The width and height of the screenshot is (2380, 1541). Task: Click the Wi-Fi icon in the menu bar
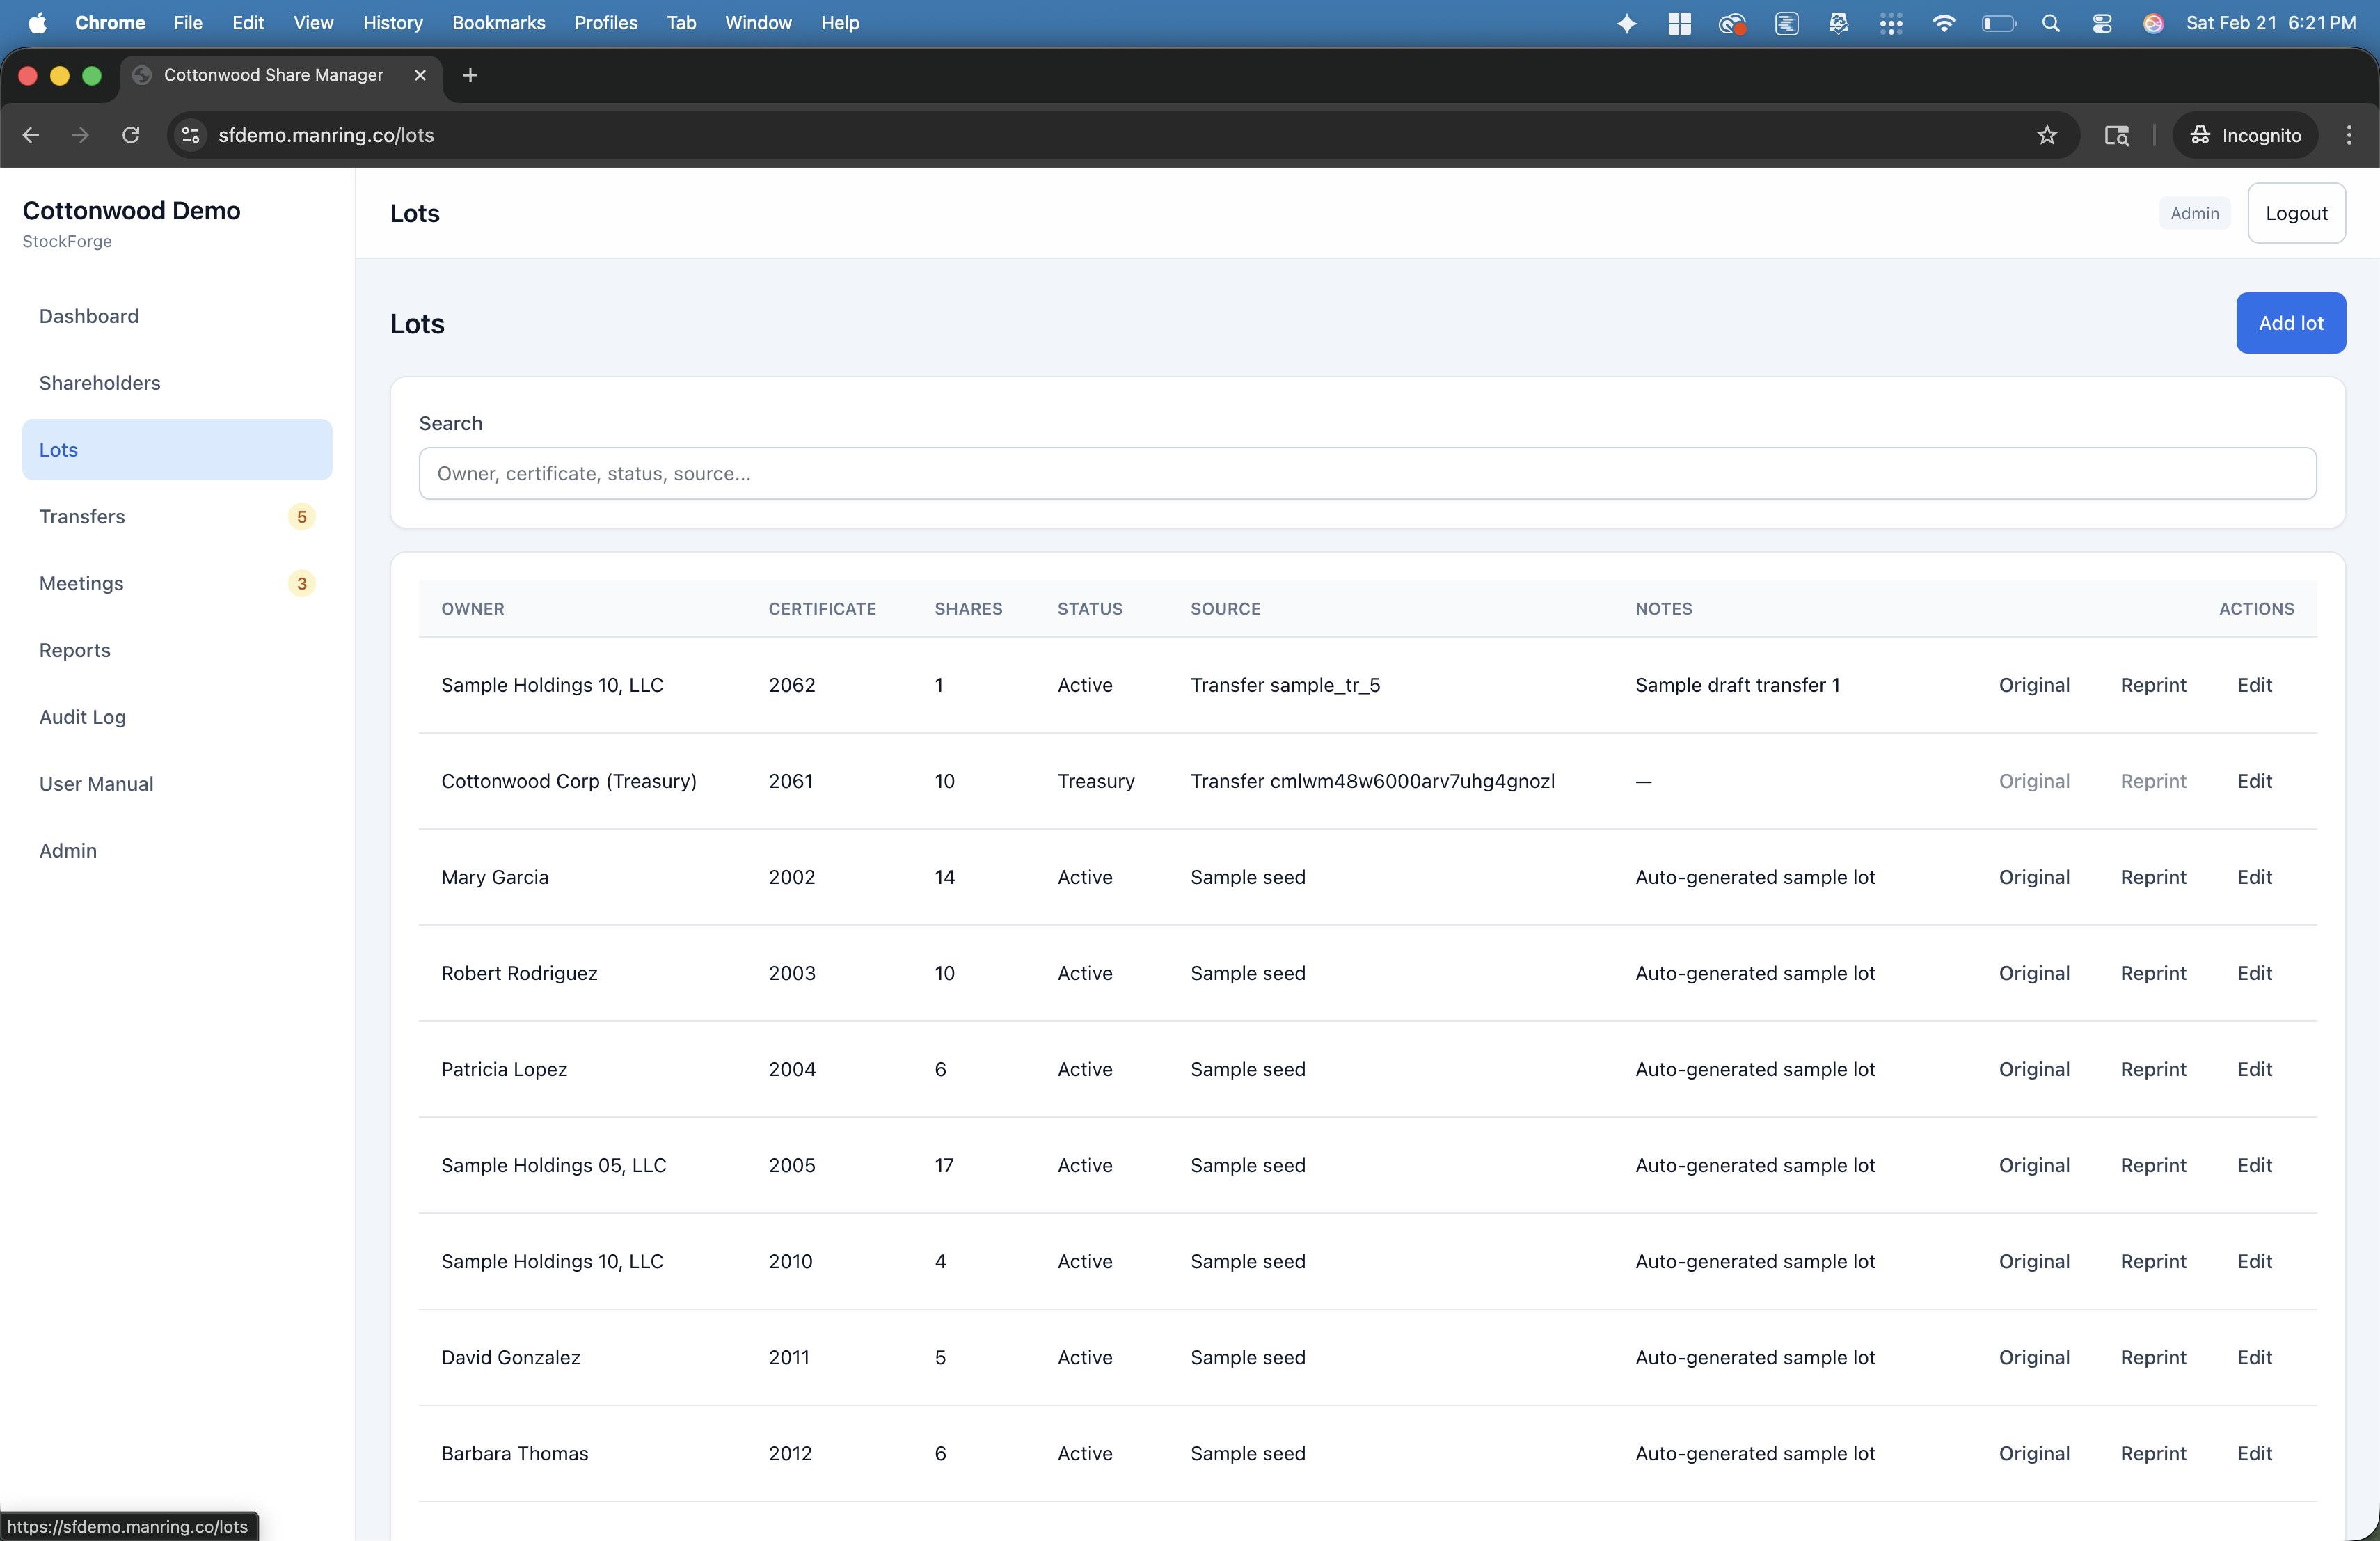pyautogui.click(x=1944, y=22)
